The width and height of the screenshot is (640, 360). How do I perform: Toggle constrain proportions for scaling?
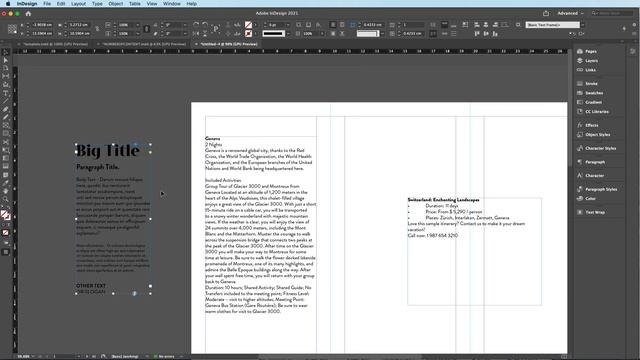coord(147,29)
